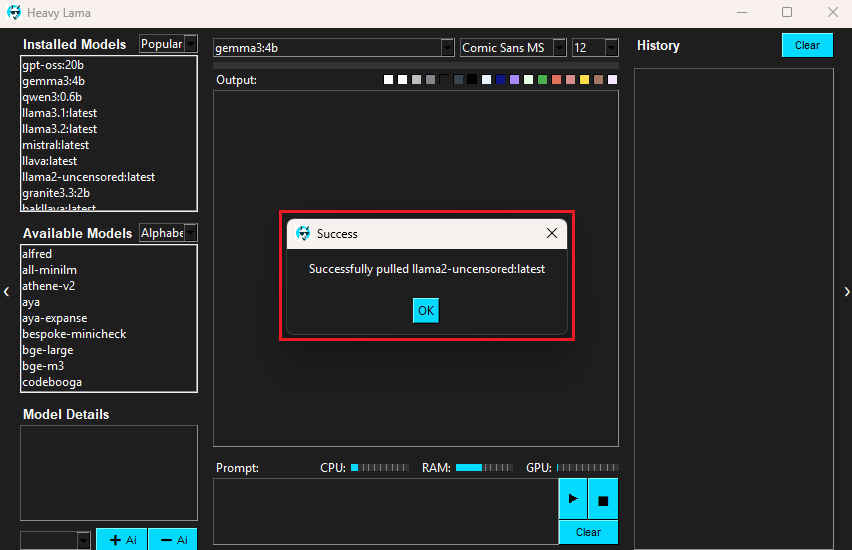The width and height of the screenshot is (852, 550).
Task: Click inside the Output text area
Action: (416, 268)
